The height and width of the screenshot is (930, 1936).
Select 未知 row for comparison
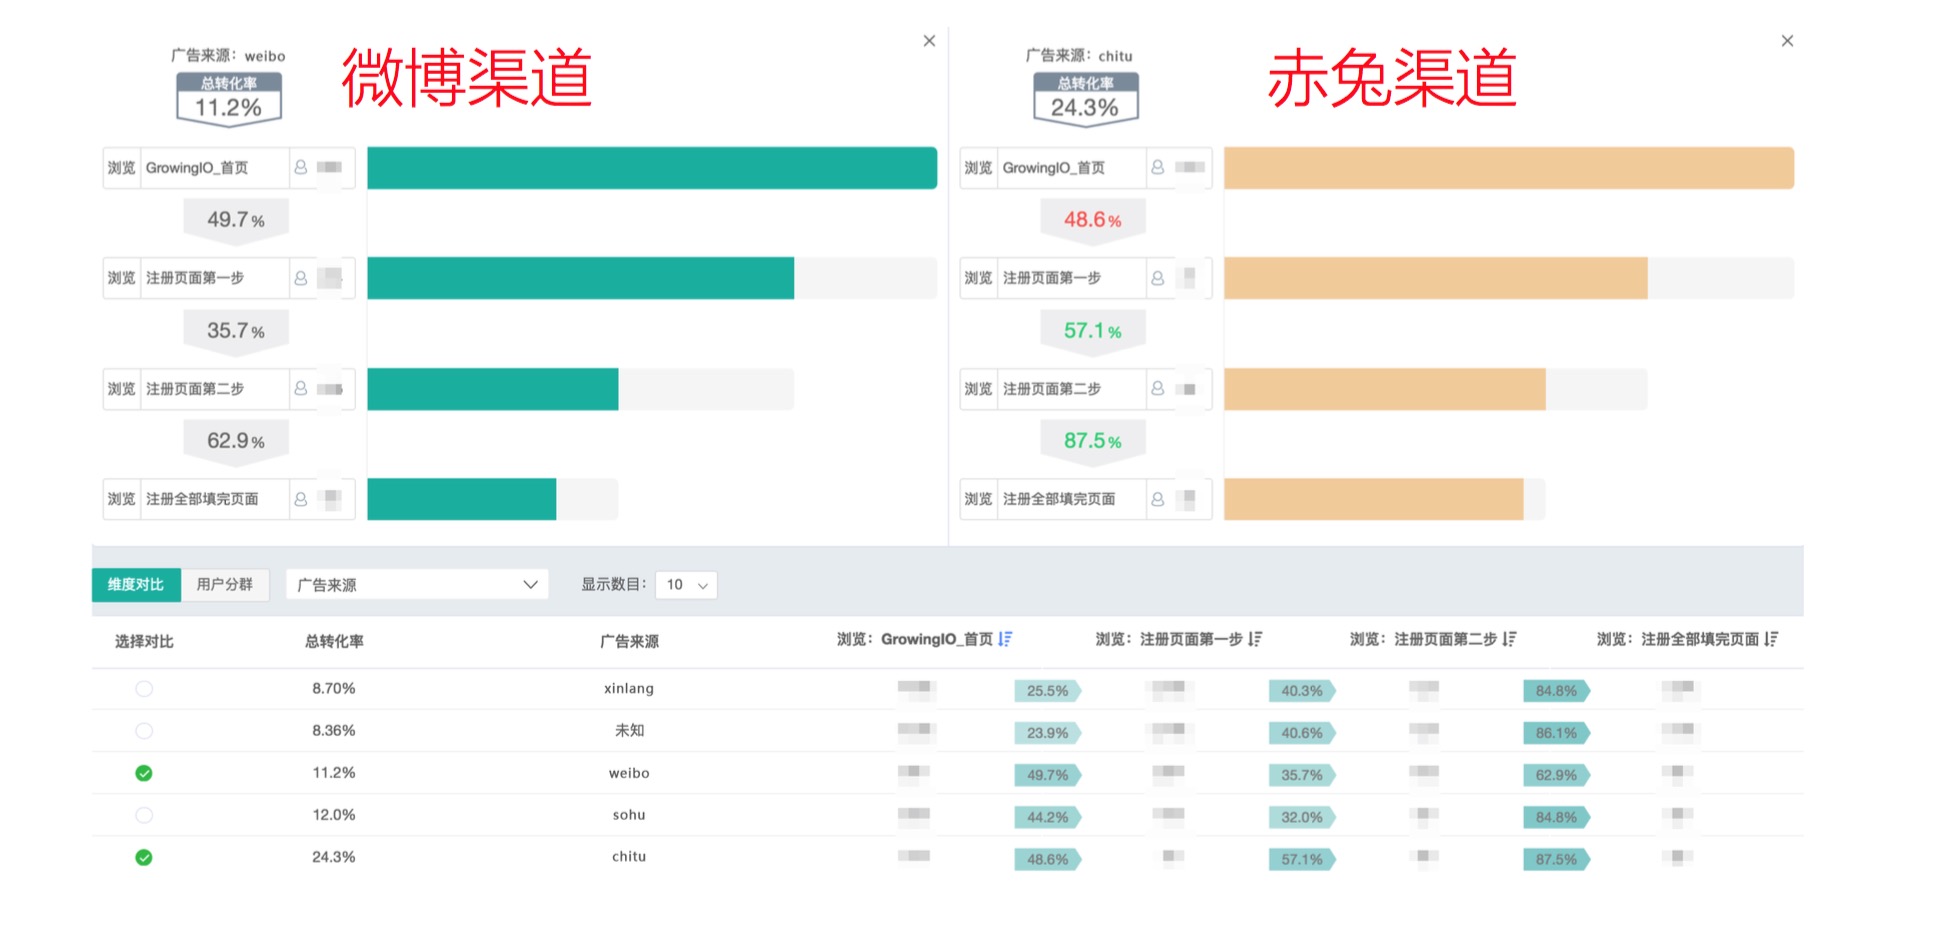tap(144, 731)
